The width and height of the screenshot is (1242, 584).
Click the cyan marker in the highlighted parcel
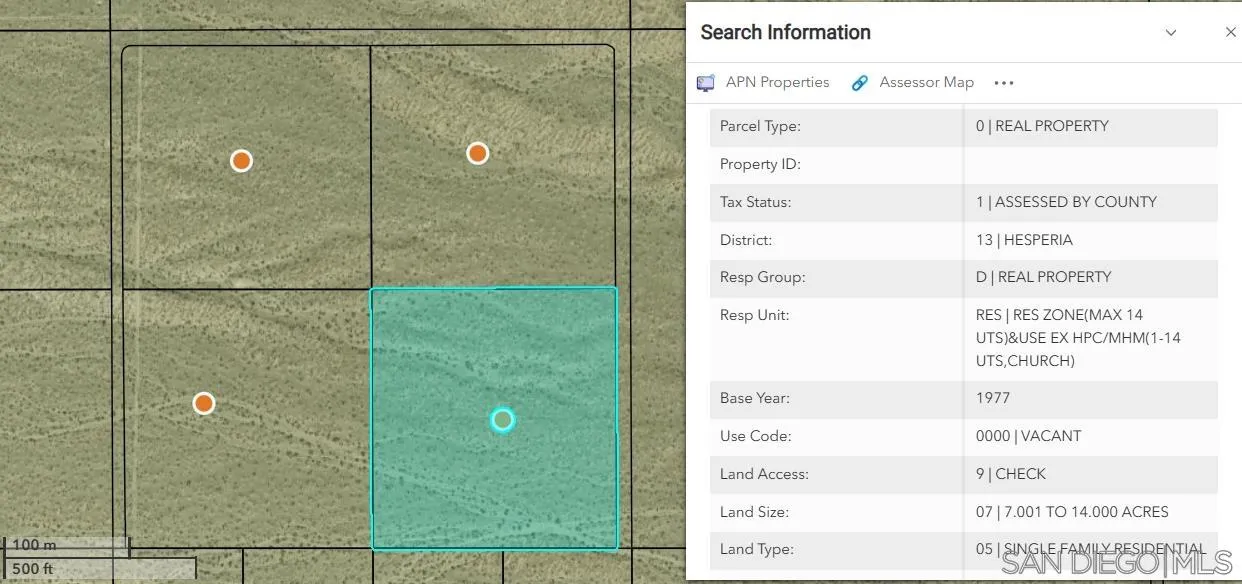tap(502, 419)
